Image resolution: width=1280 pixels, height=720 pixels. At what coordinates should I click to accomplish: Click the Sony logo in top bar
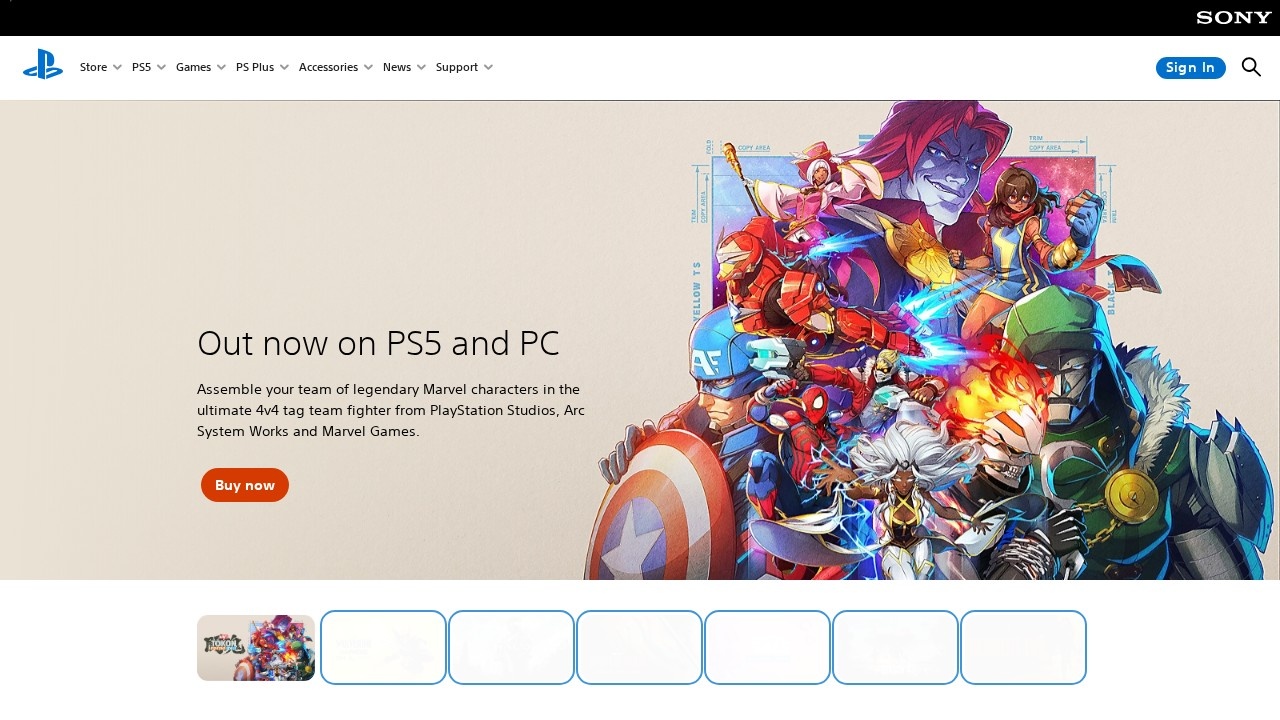[1234, 18]
